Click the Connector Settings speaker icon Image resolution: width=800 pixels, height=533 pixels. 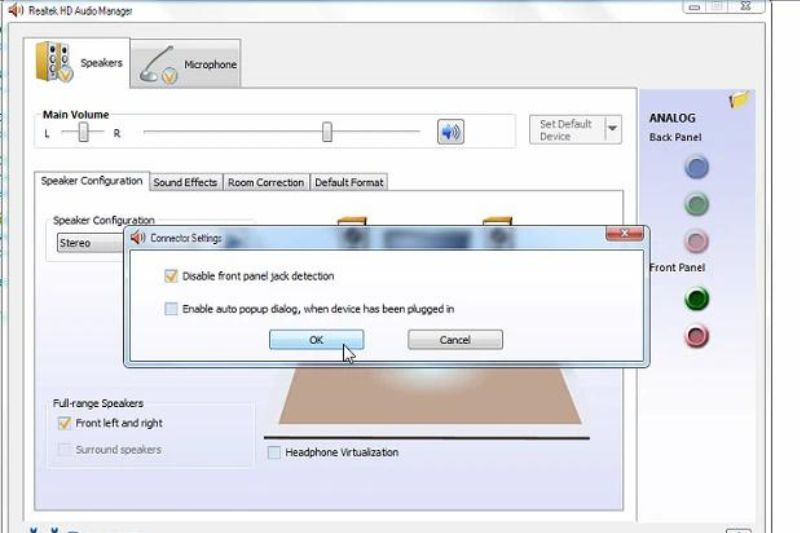tap(138, 238)
